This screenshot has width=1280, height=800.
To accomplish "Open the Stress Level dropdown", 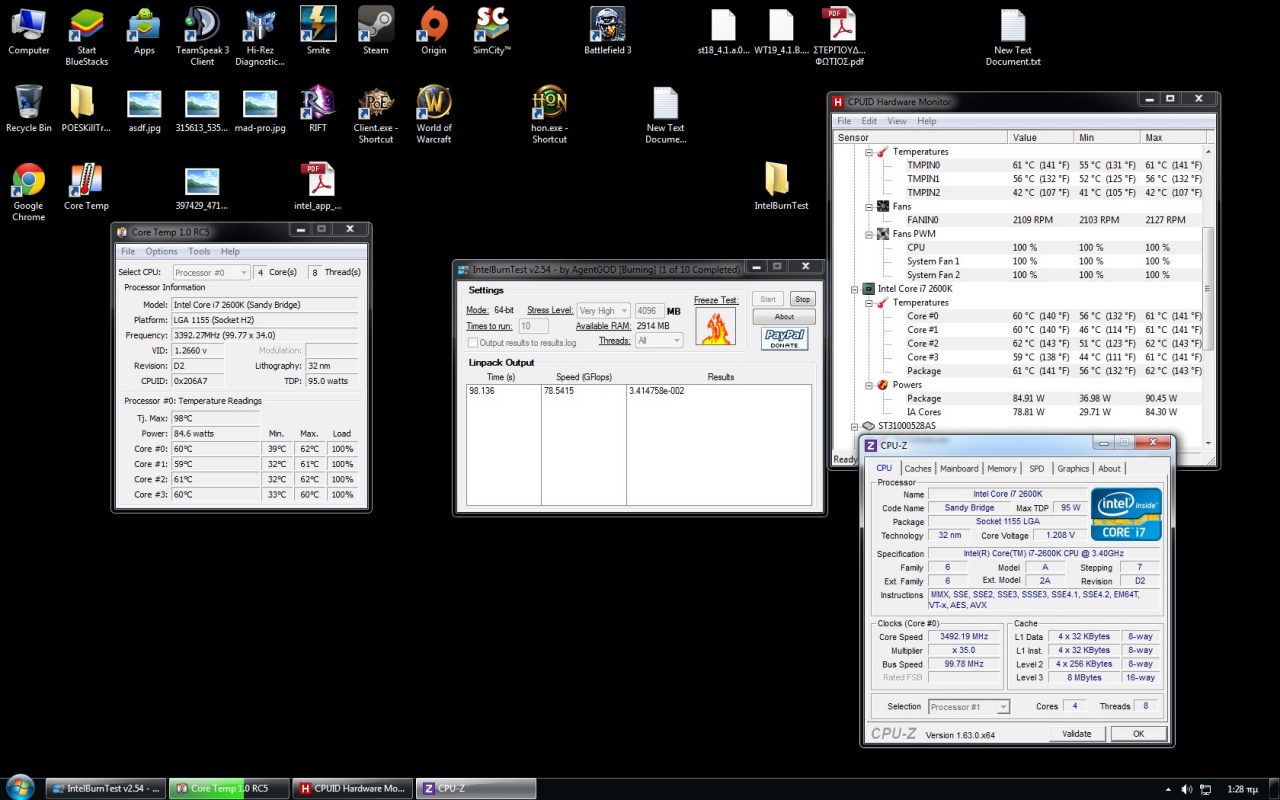I will pos(605,311).
